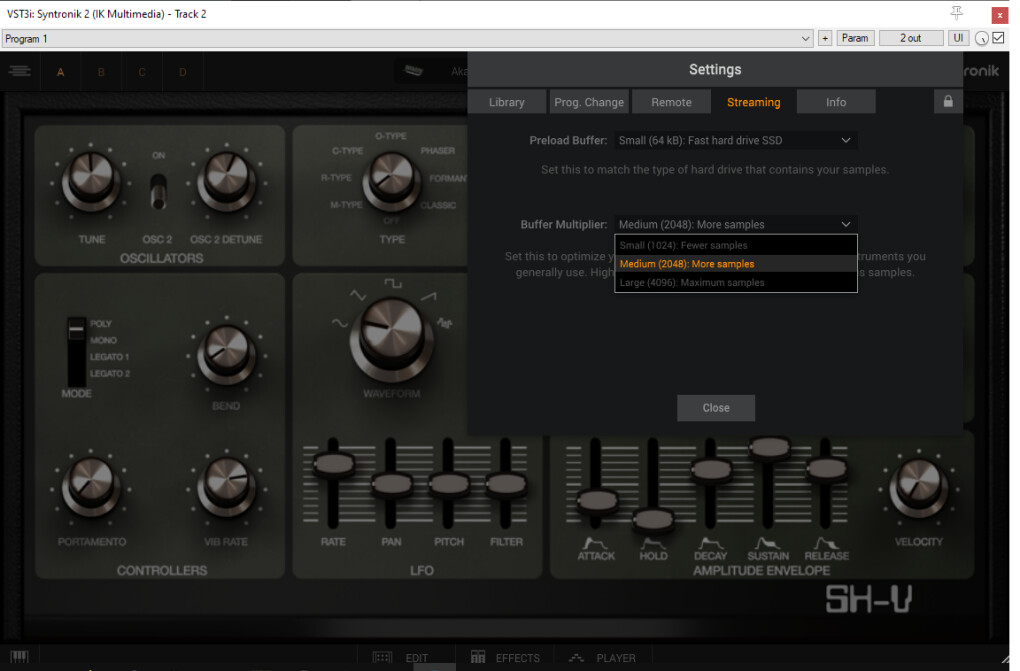Click the DECAY envelope shape icon

tap(710, 543)
